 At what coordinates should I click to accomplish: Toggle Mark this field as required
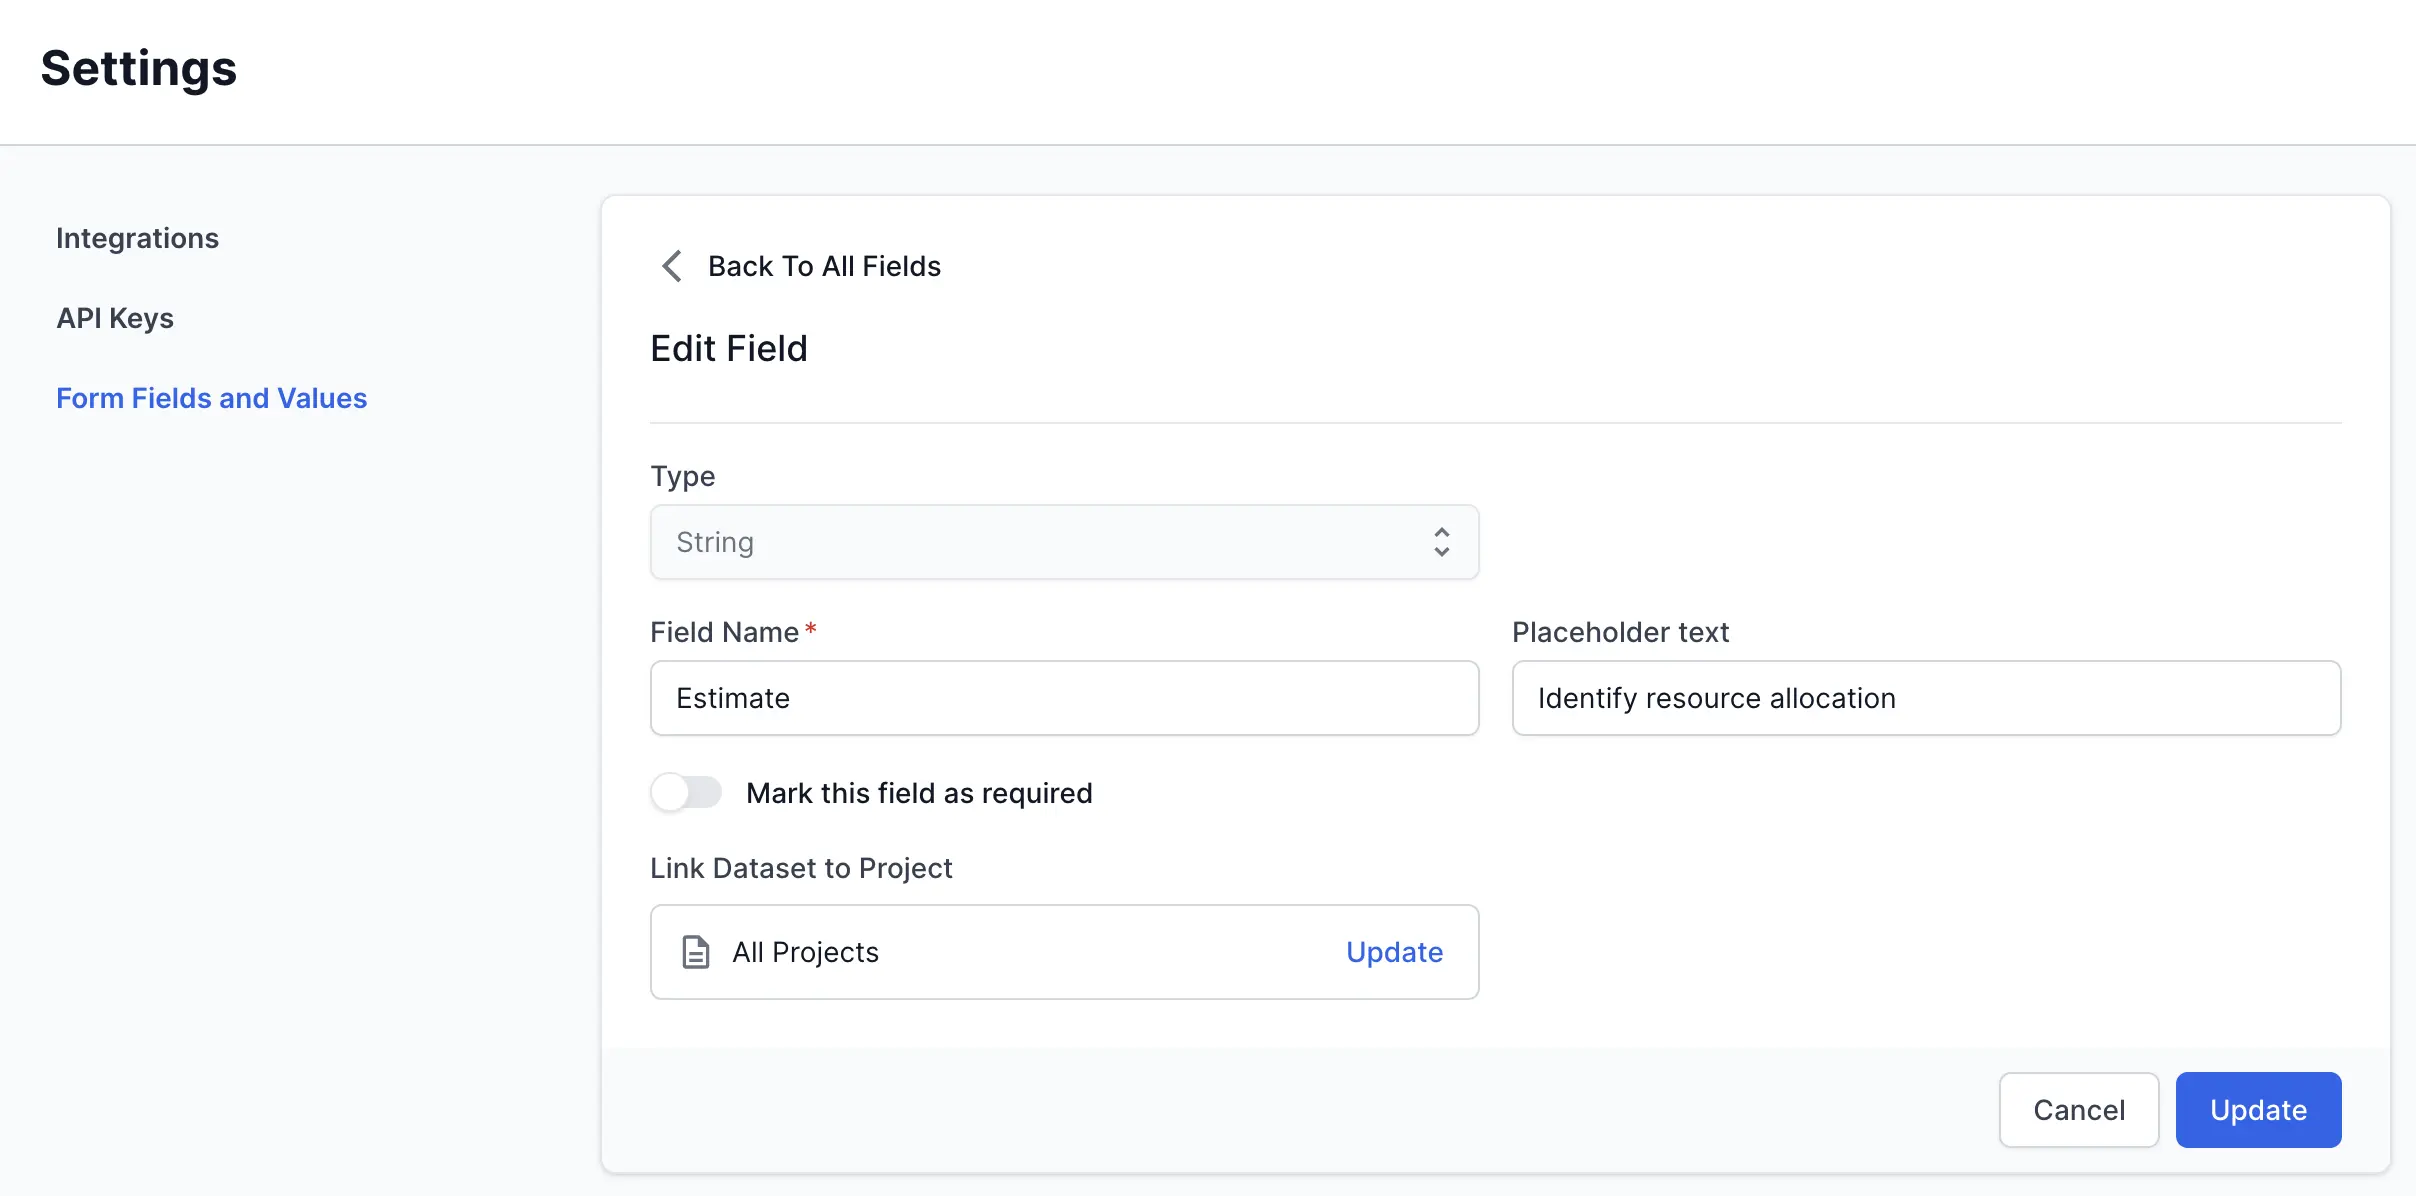(686, 793)
